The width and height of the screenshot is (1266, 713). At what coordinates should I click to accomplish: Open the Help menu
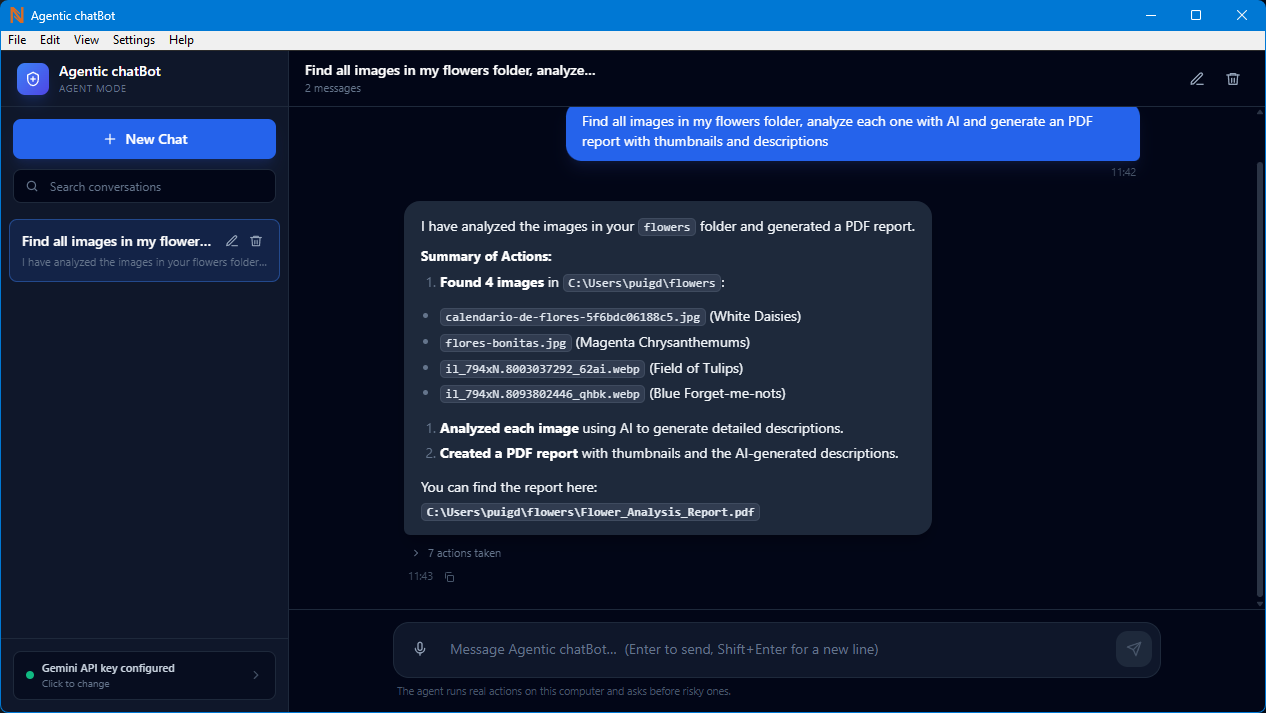pos(182,40)
